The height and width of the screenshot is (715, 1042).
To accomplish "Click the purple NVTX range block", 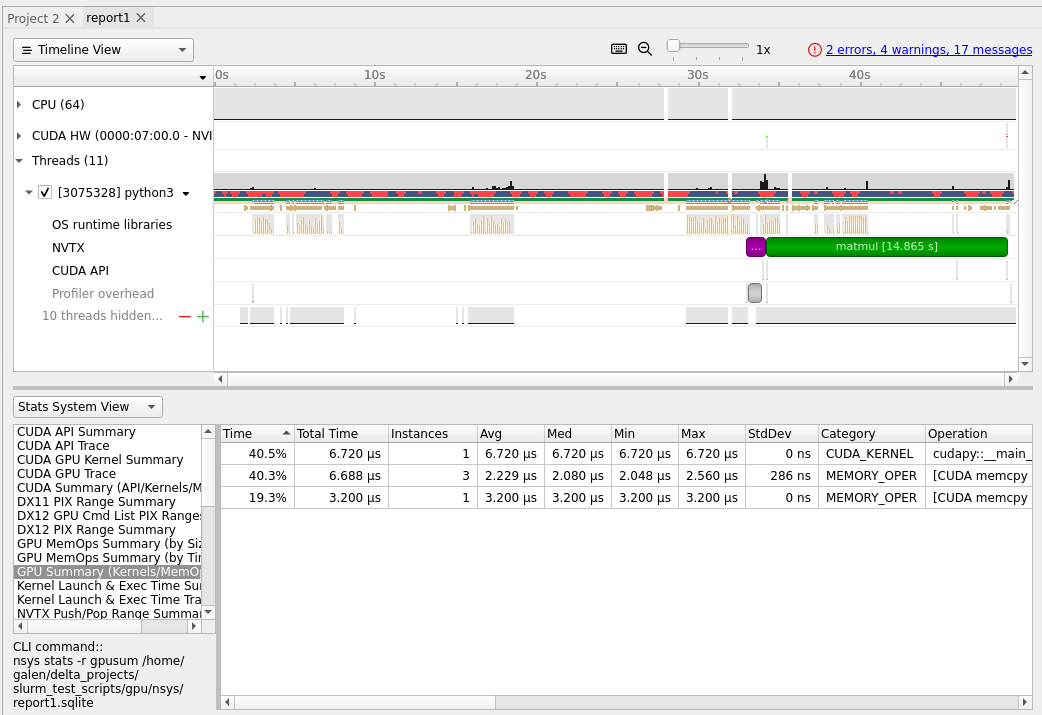I will coord(755,247).
